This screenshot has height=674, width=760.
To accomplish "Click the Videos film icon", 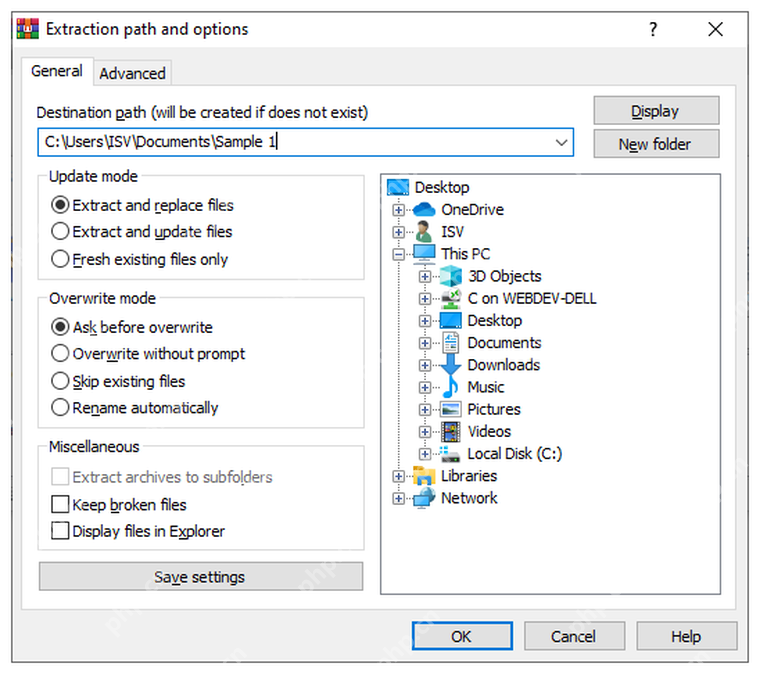I will pyautogui.click(x=451, y=431).
